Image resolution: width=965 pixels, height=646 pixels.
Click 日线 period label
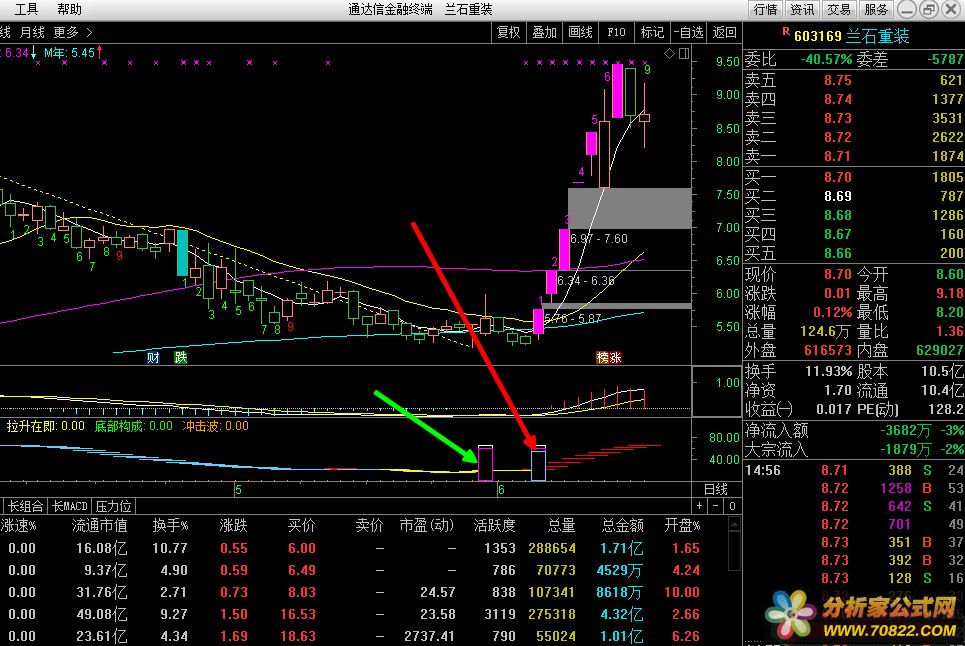click(716, 489)
